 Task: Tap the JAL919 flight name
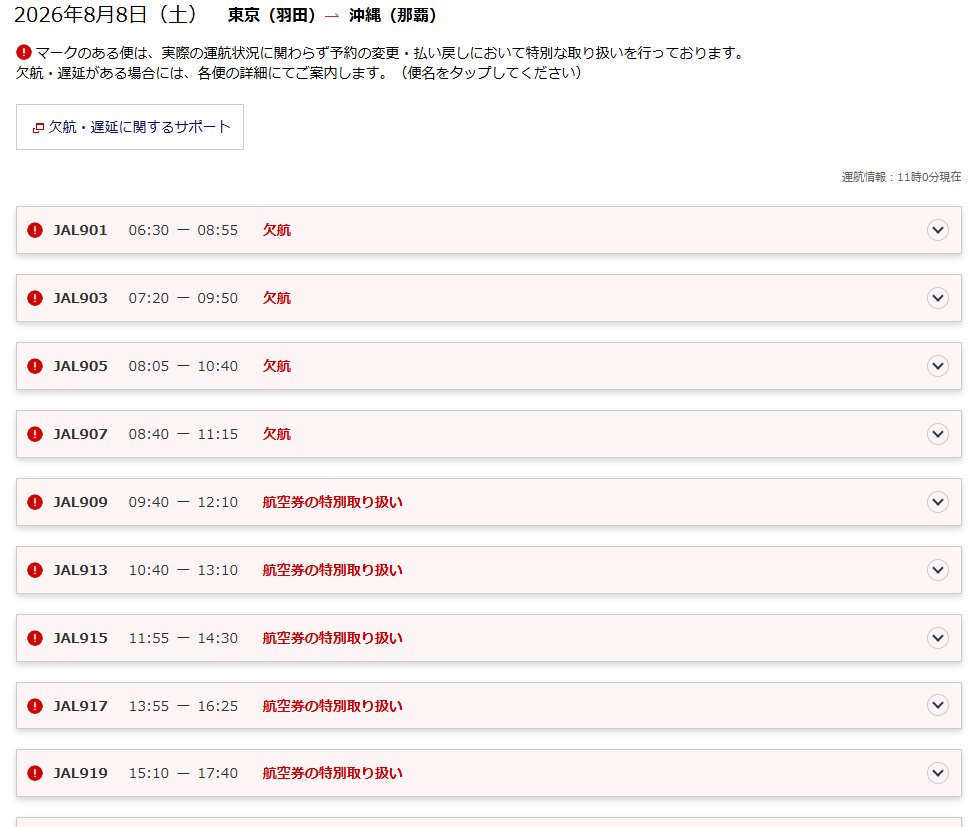(80, 773)
